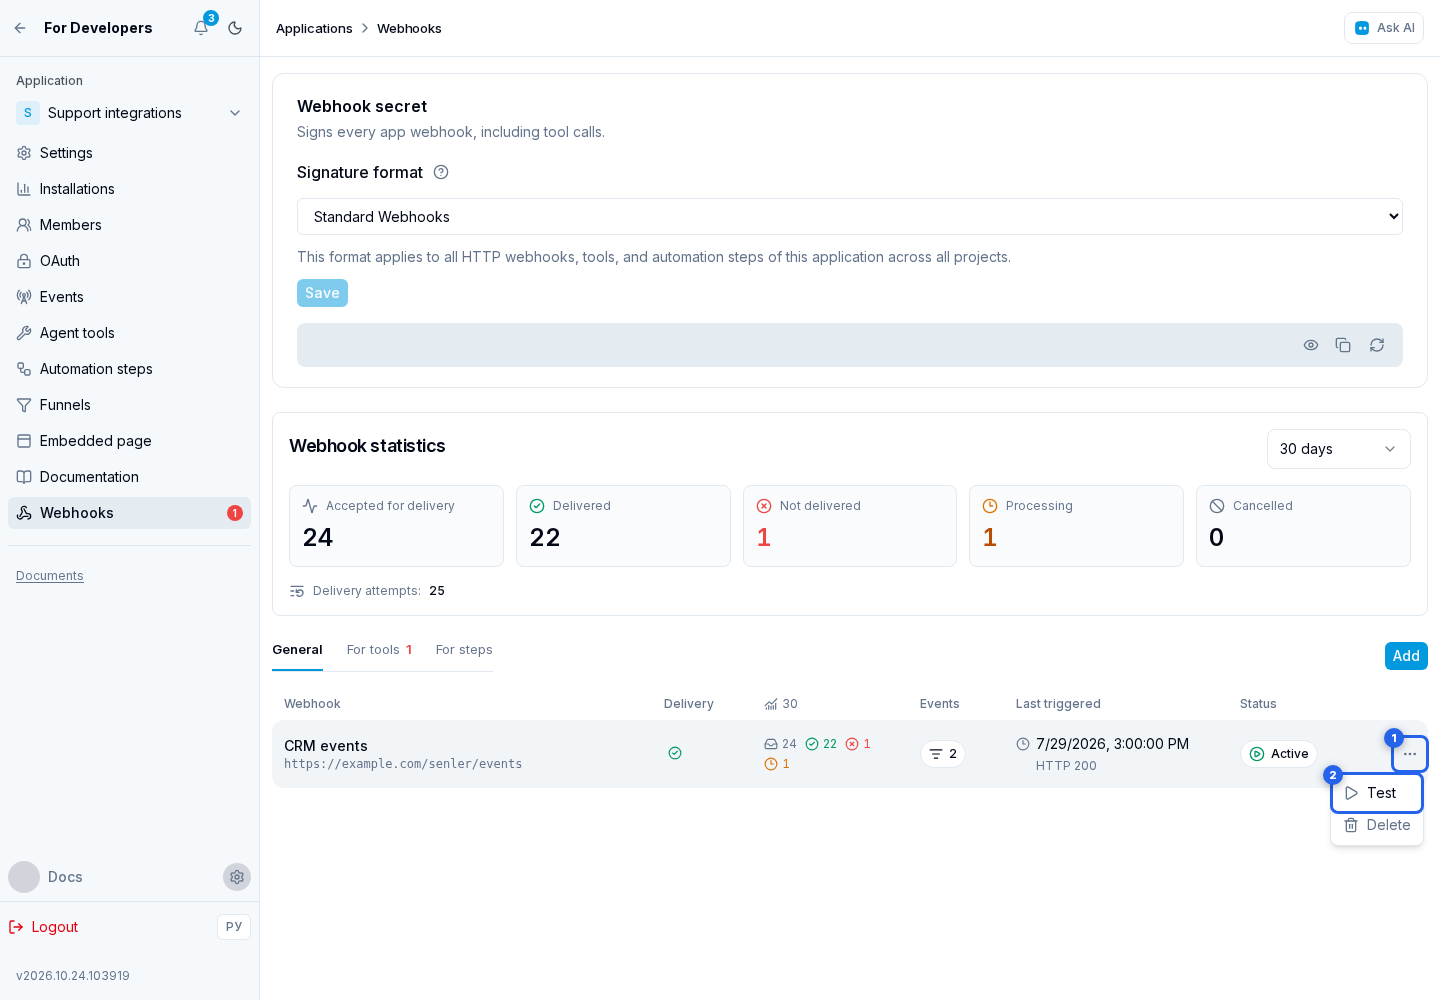Regenerate the webhook secret
The width and height of the screenshot is (1440, 1000).
tap(1377, 345)
